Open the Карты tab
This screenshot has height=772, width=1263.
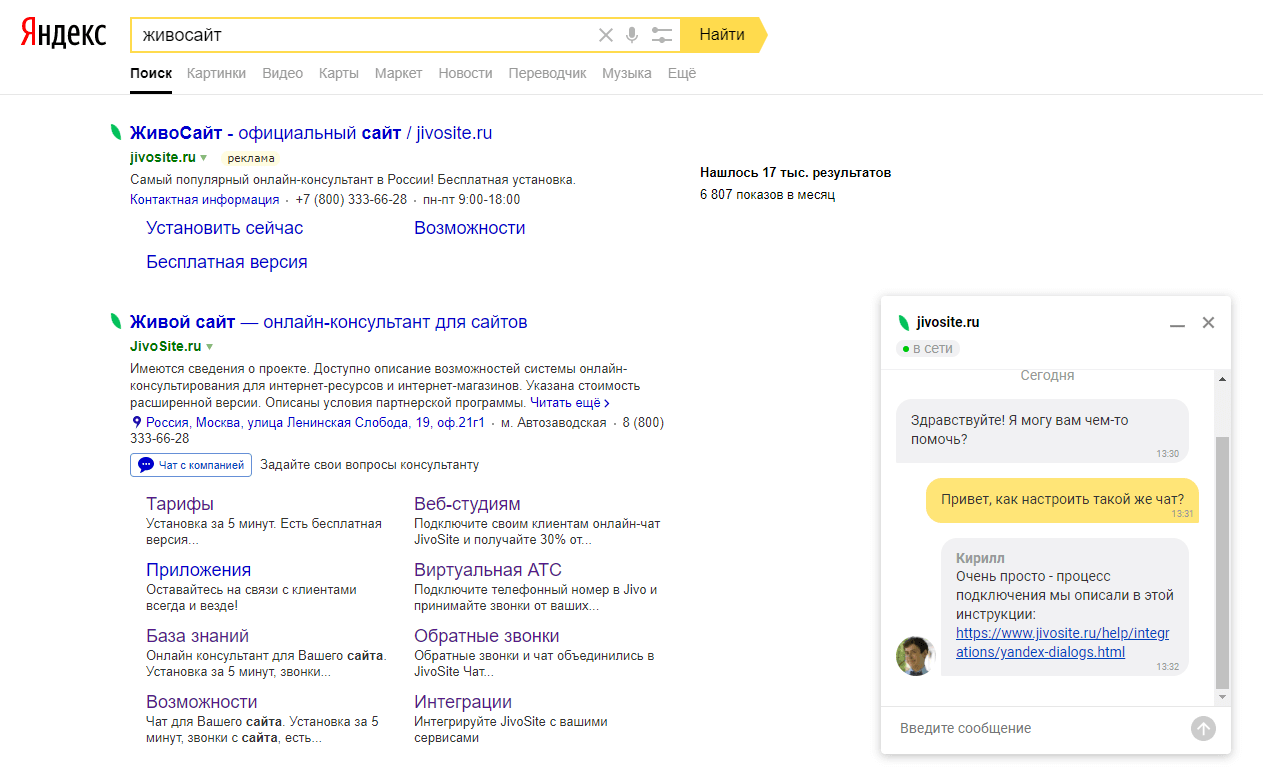[339, 73]
